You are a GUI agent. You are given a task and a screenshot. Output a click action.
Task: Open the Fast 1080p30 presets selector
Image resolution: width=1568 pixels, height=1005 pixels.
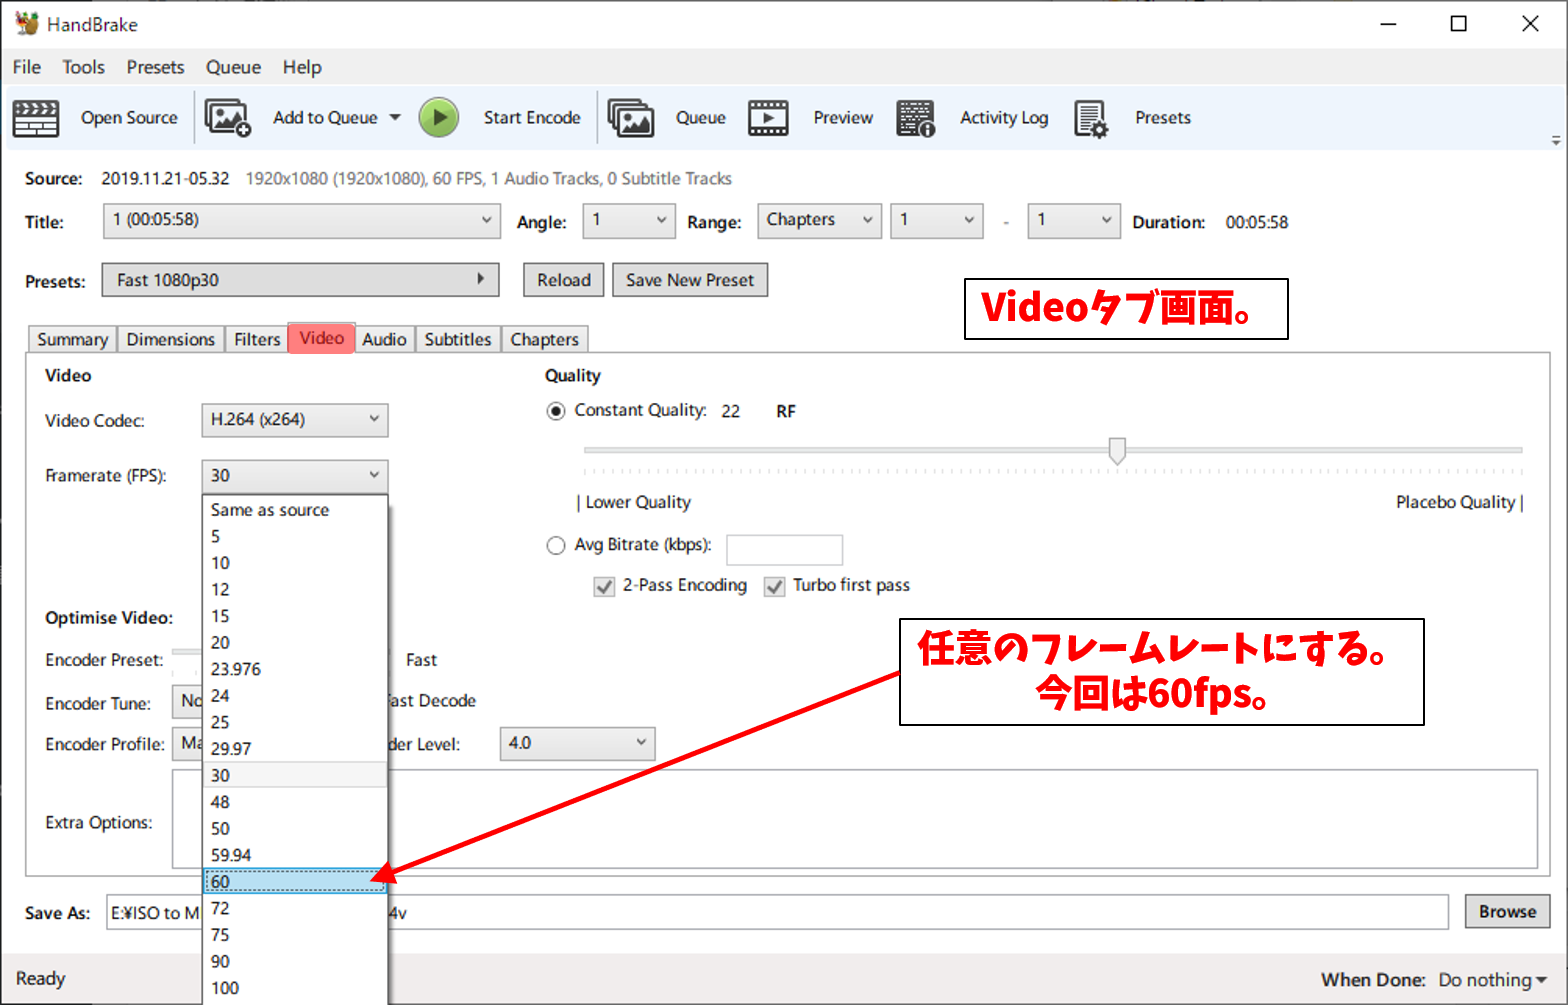click(300, 280)
